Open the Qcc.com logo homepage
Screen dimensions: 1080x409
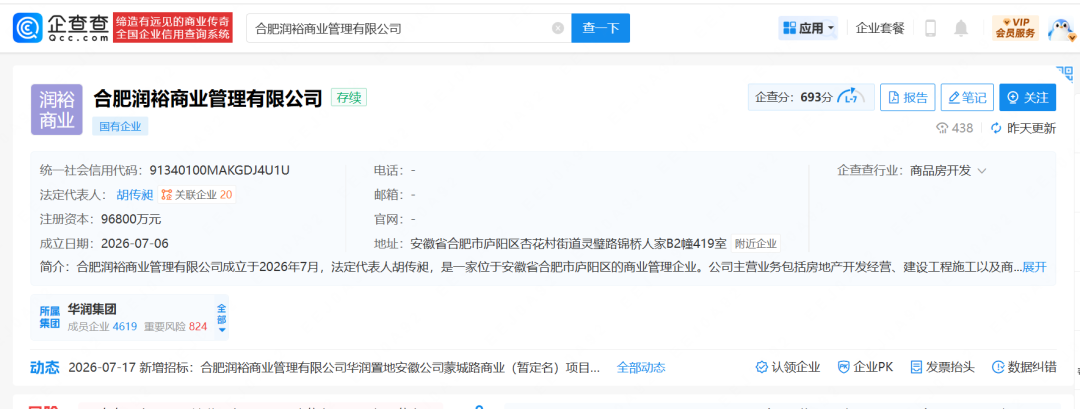click(x=61, y=28)
